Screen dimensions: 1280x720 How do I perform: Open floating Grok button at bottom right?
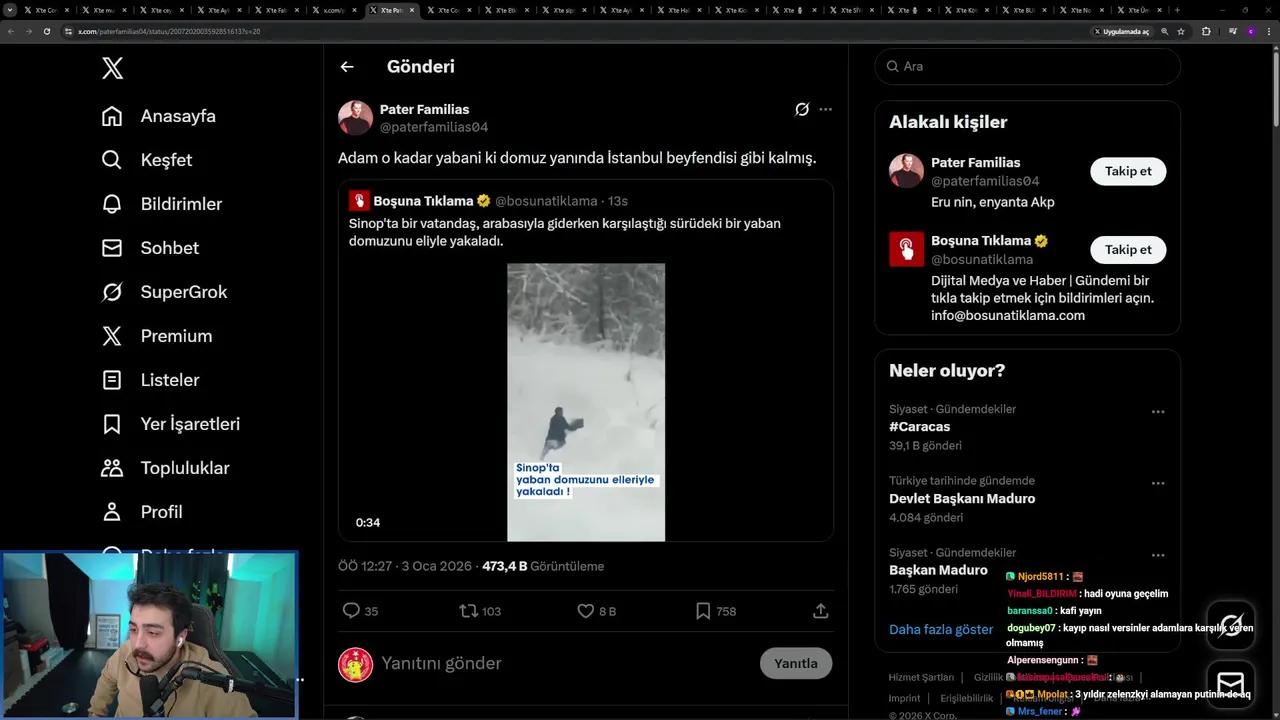pyautogui.click(x=1231, y=626)
